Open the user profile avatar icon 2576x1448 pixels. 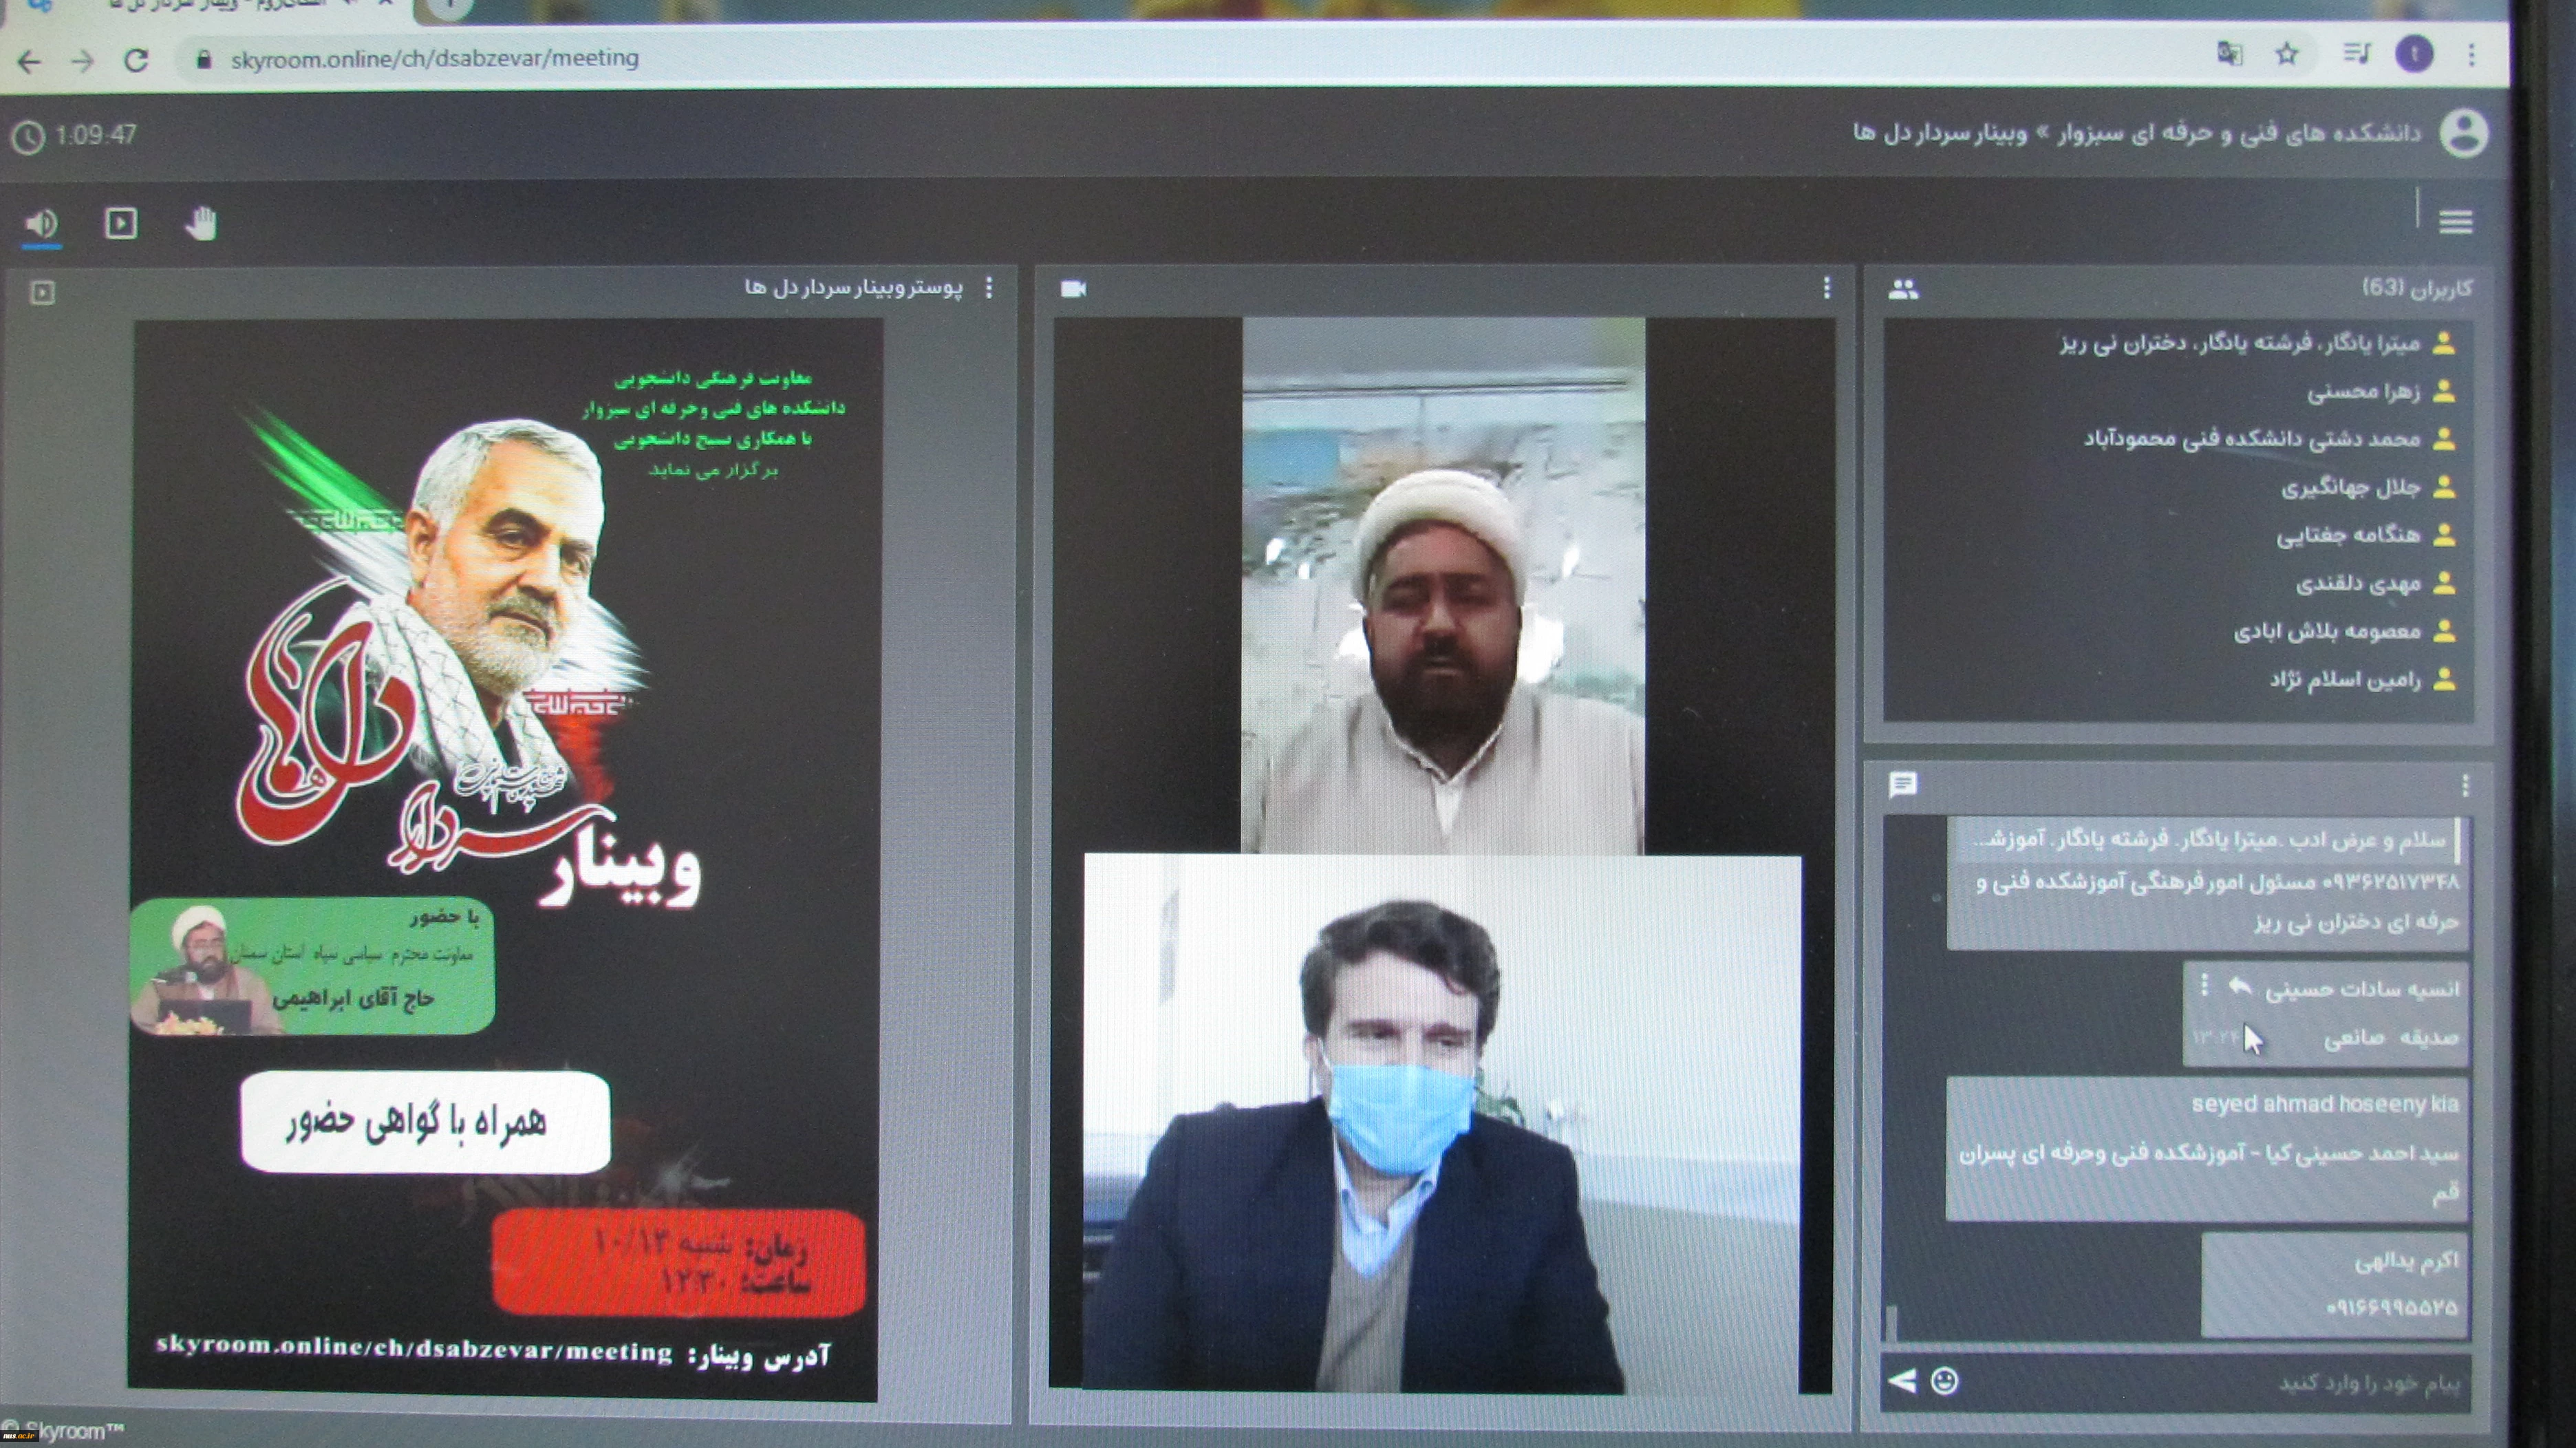2463,133
